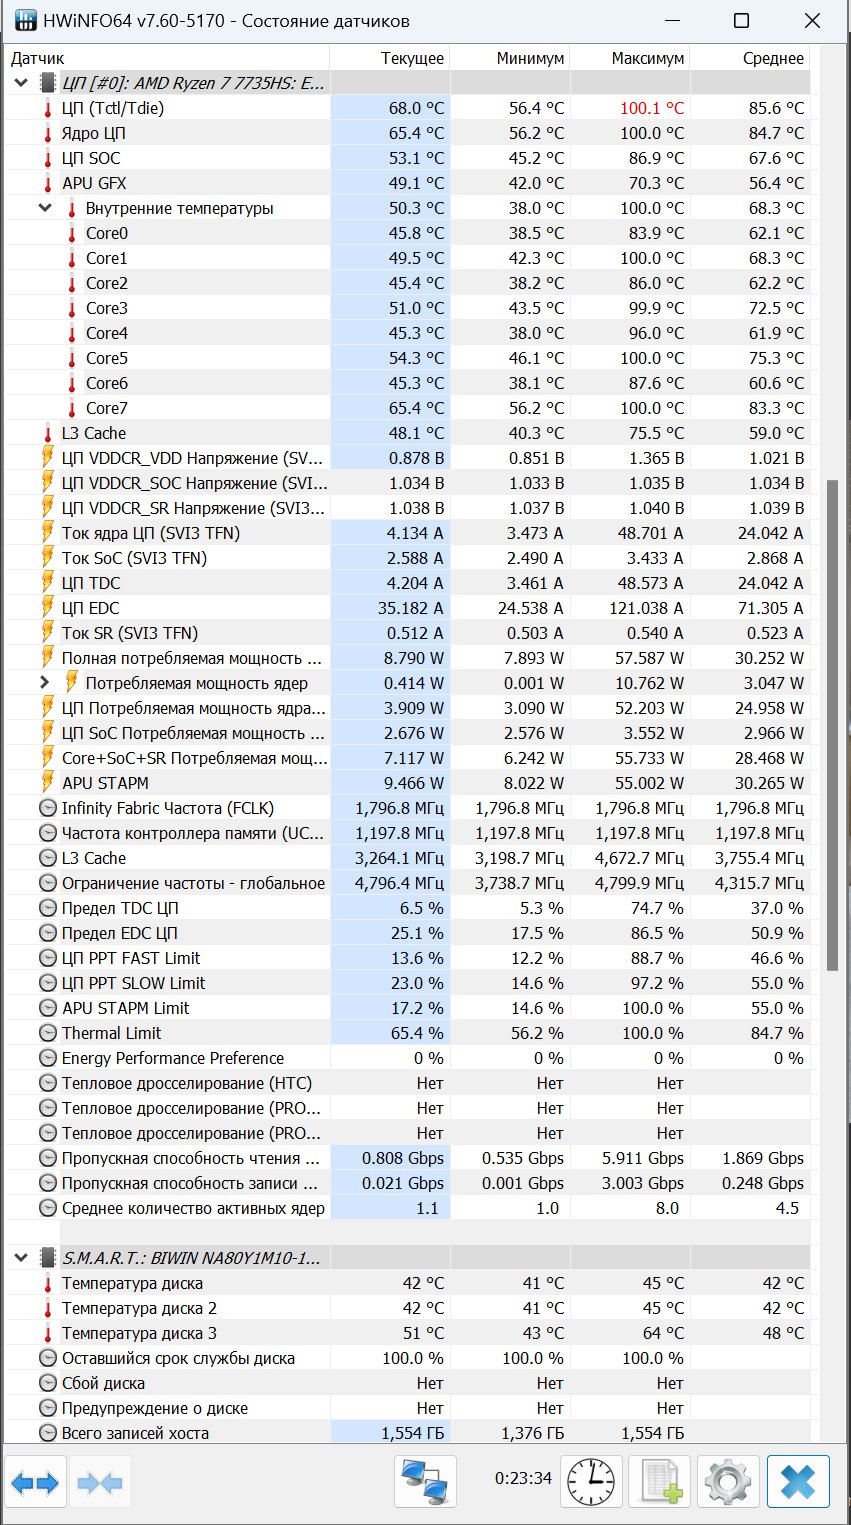851x1525 pixels.
Task: Click the gauge icon beside Energy Performance Preference
Action: (x=47, y=1058)
